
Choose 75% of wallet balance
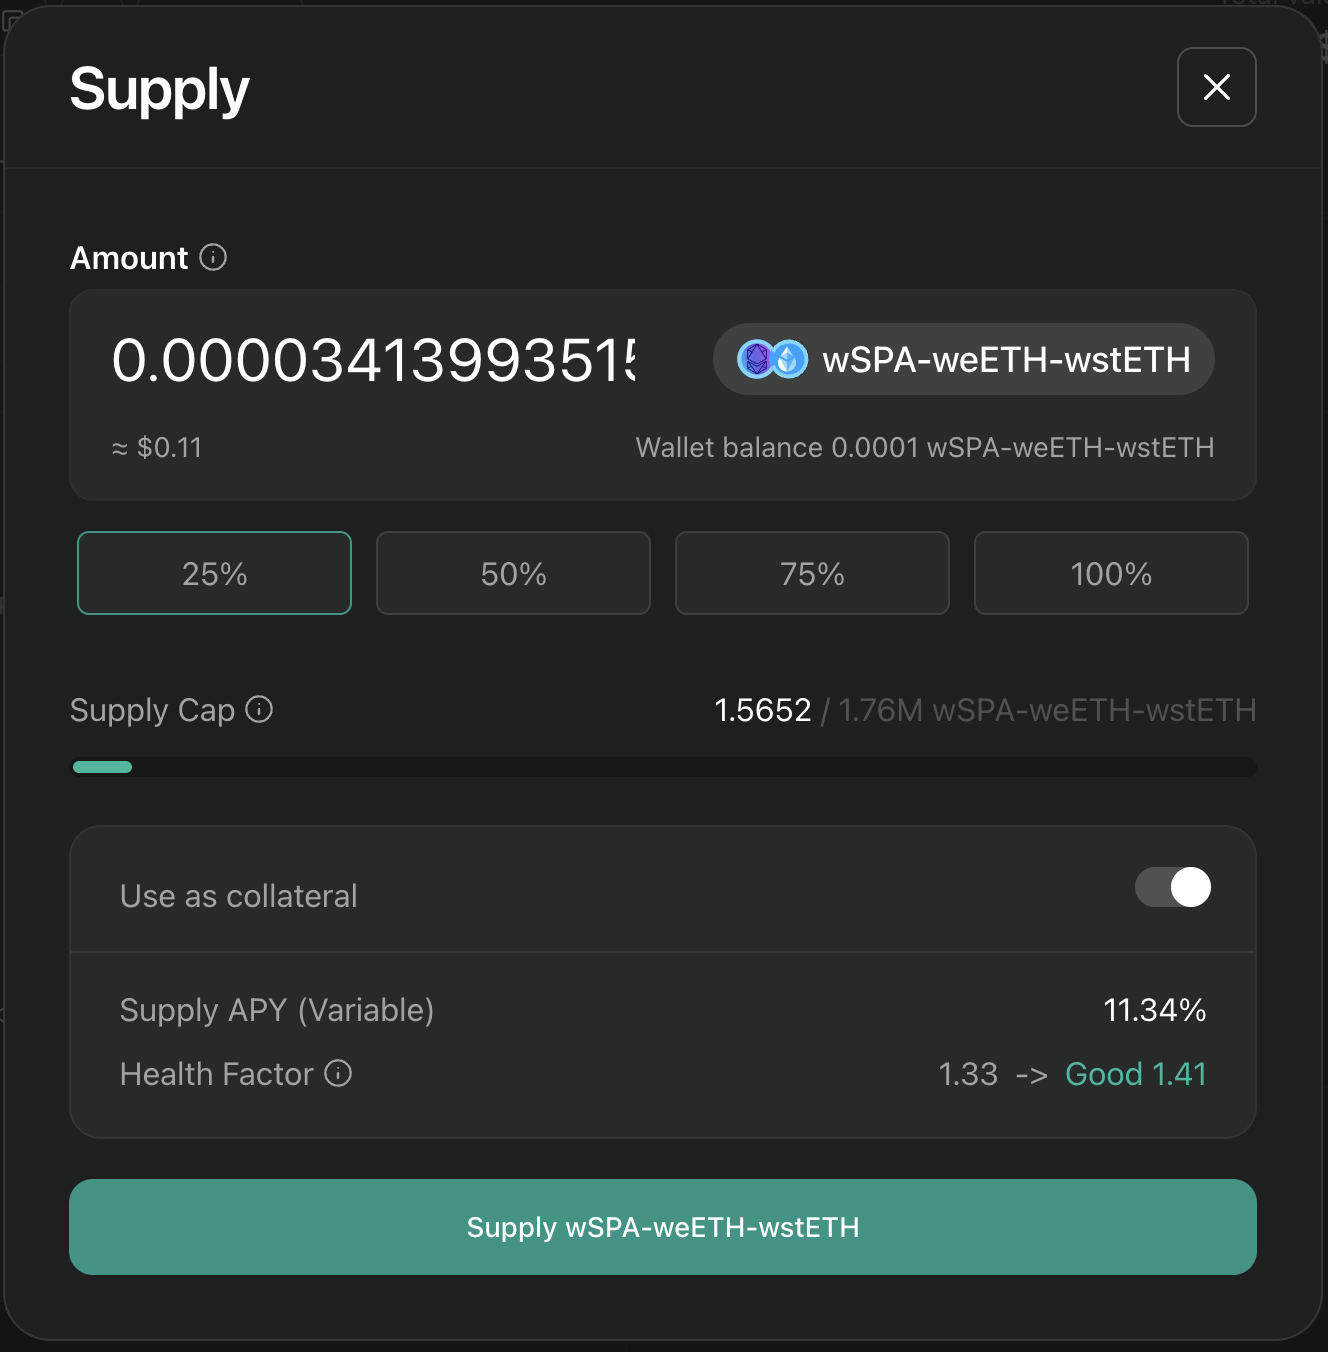tap(812, 574)
